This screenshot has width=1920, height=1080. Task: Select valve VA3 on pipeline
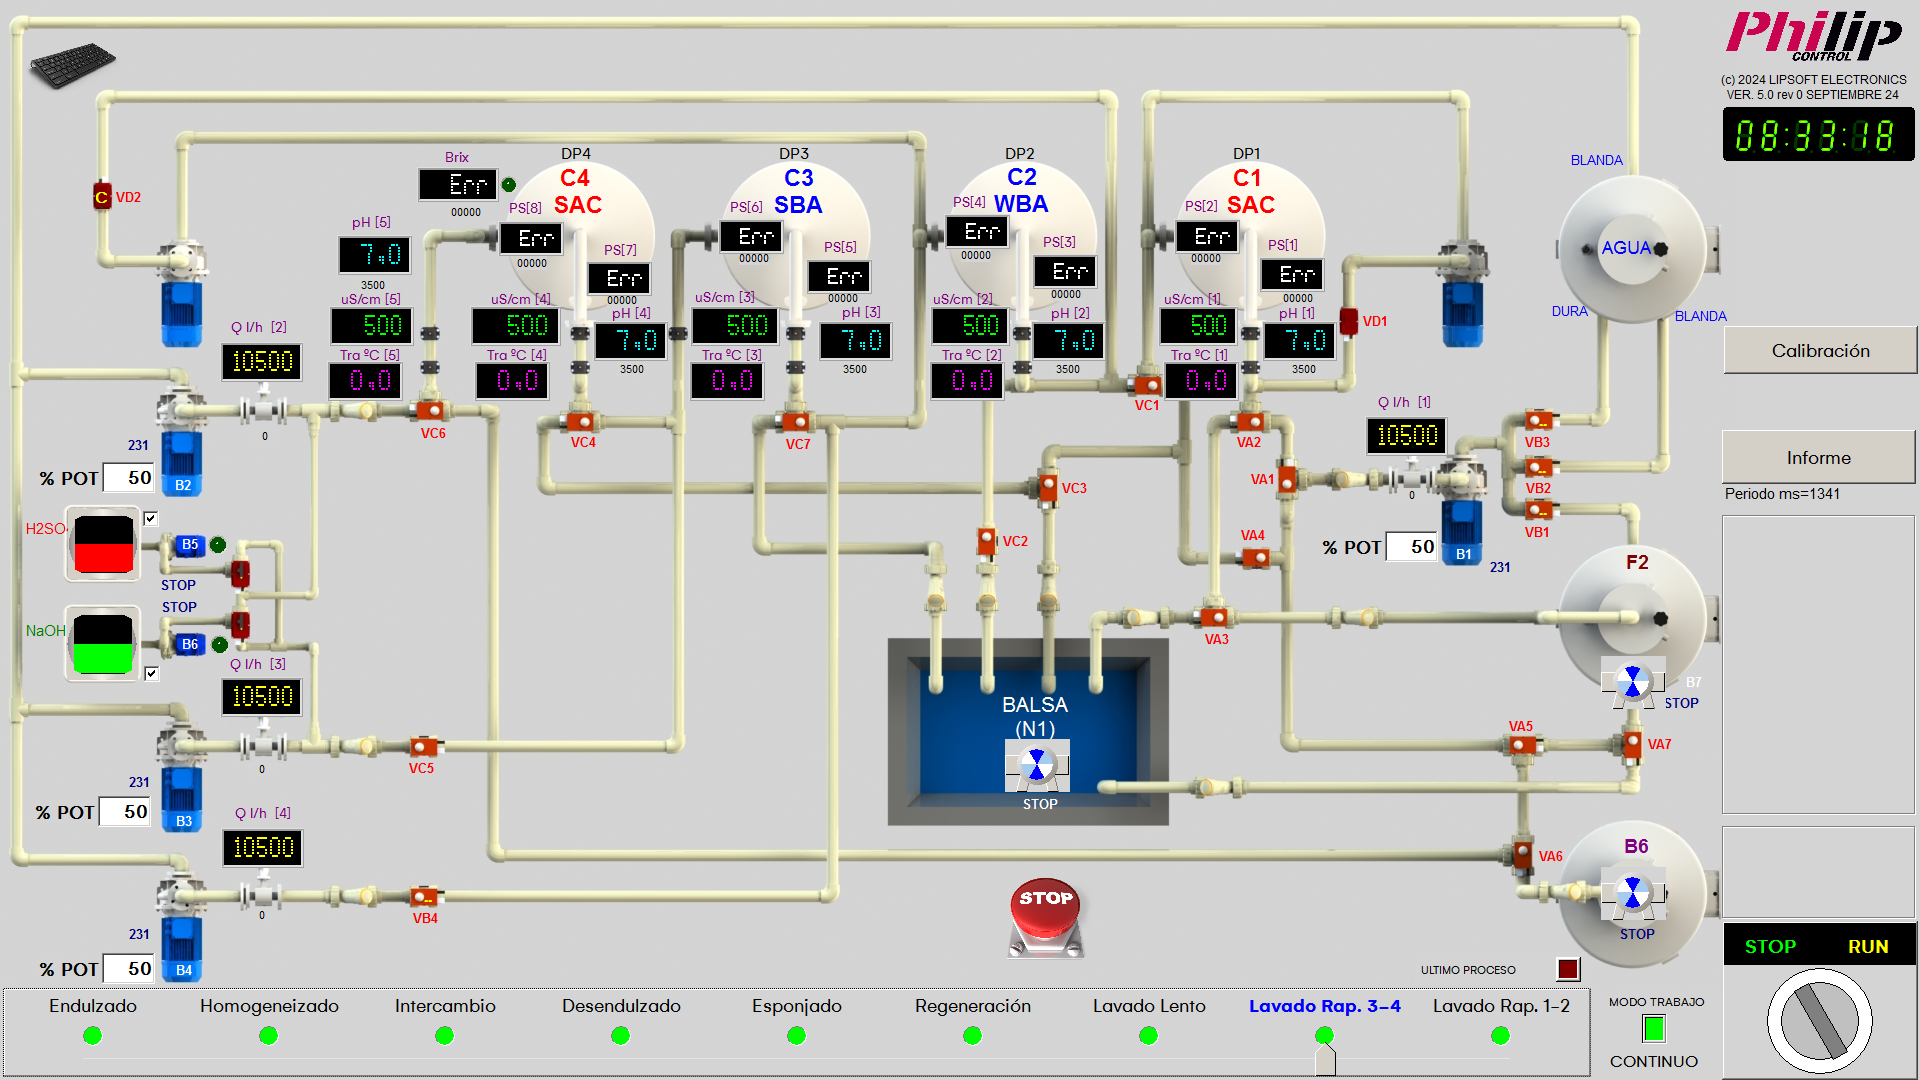click(x=1214, y=617)
